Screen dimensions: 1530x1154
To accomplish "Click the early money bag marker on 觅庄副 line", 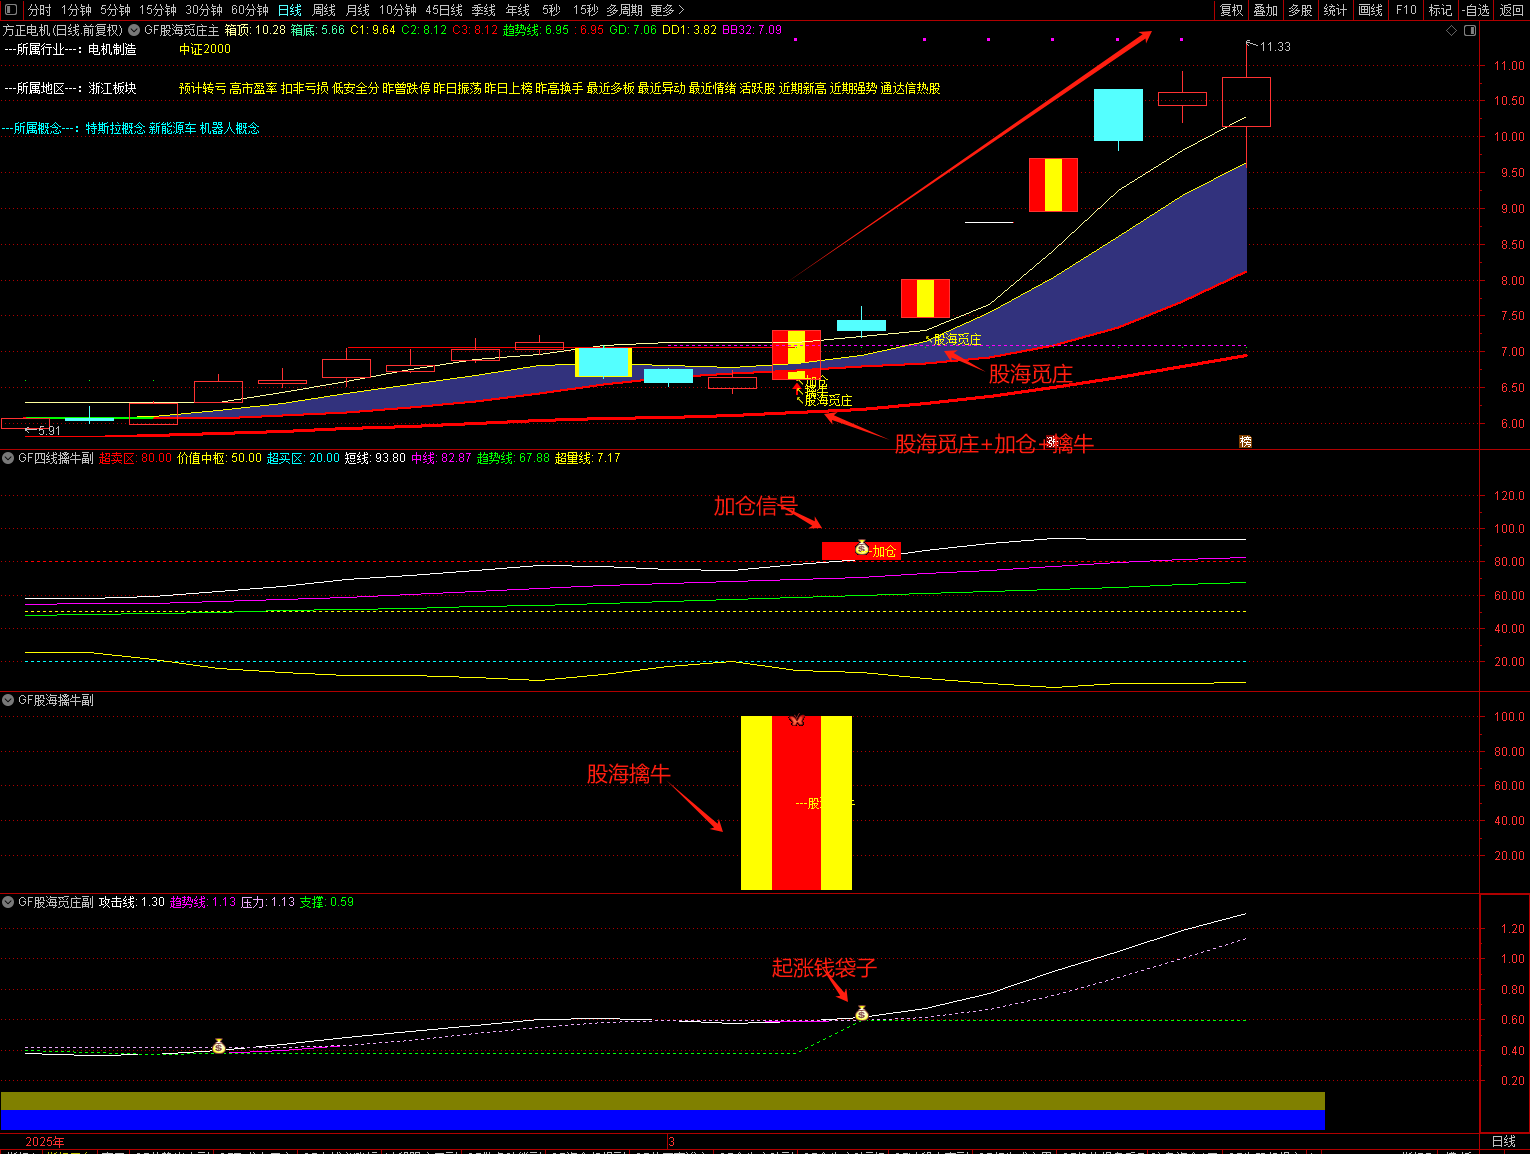I will pos(219,1046).
